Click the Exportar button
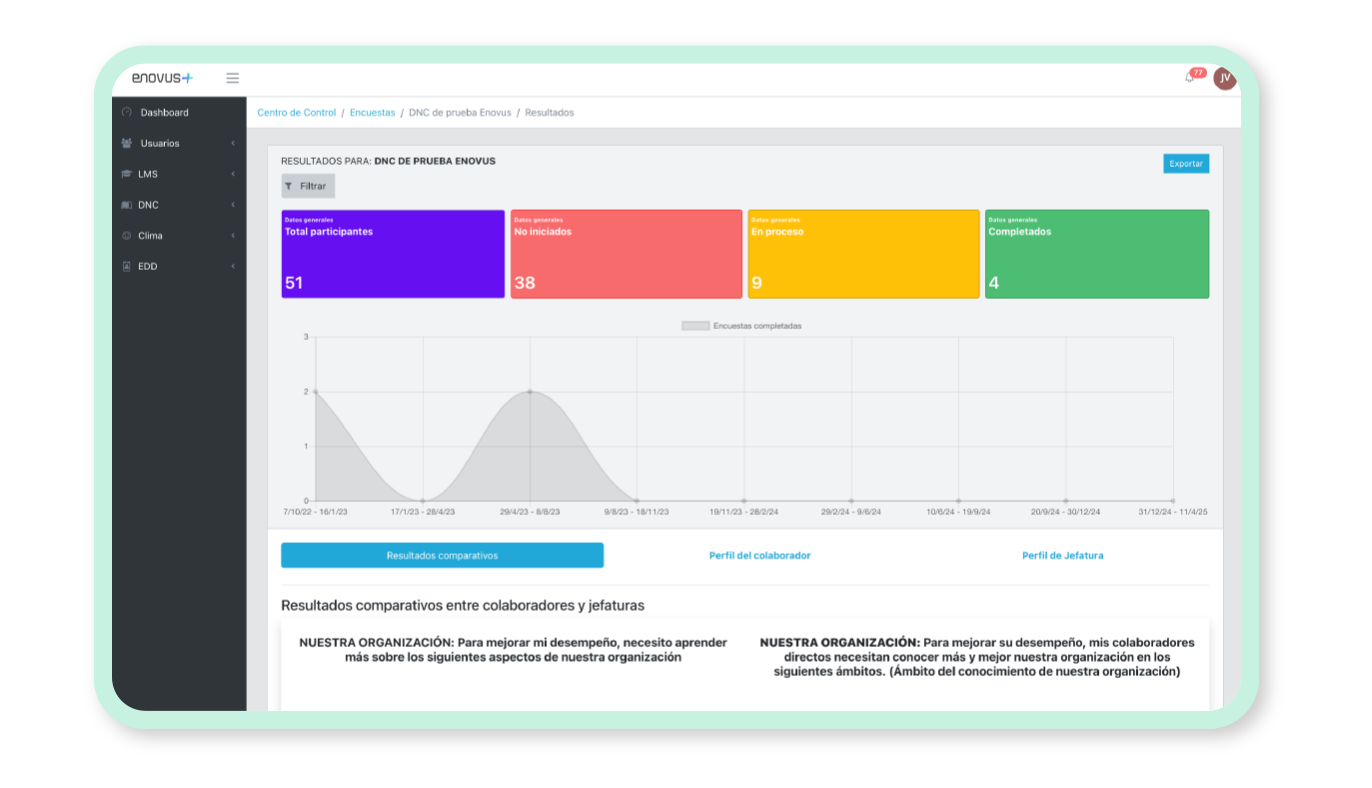This screenshot has width=1372, height=788. [1185, 164]
